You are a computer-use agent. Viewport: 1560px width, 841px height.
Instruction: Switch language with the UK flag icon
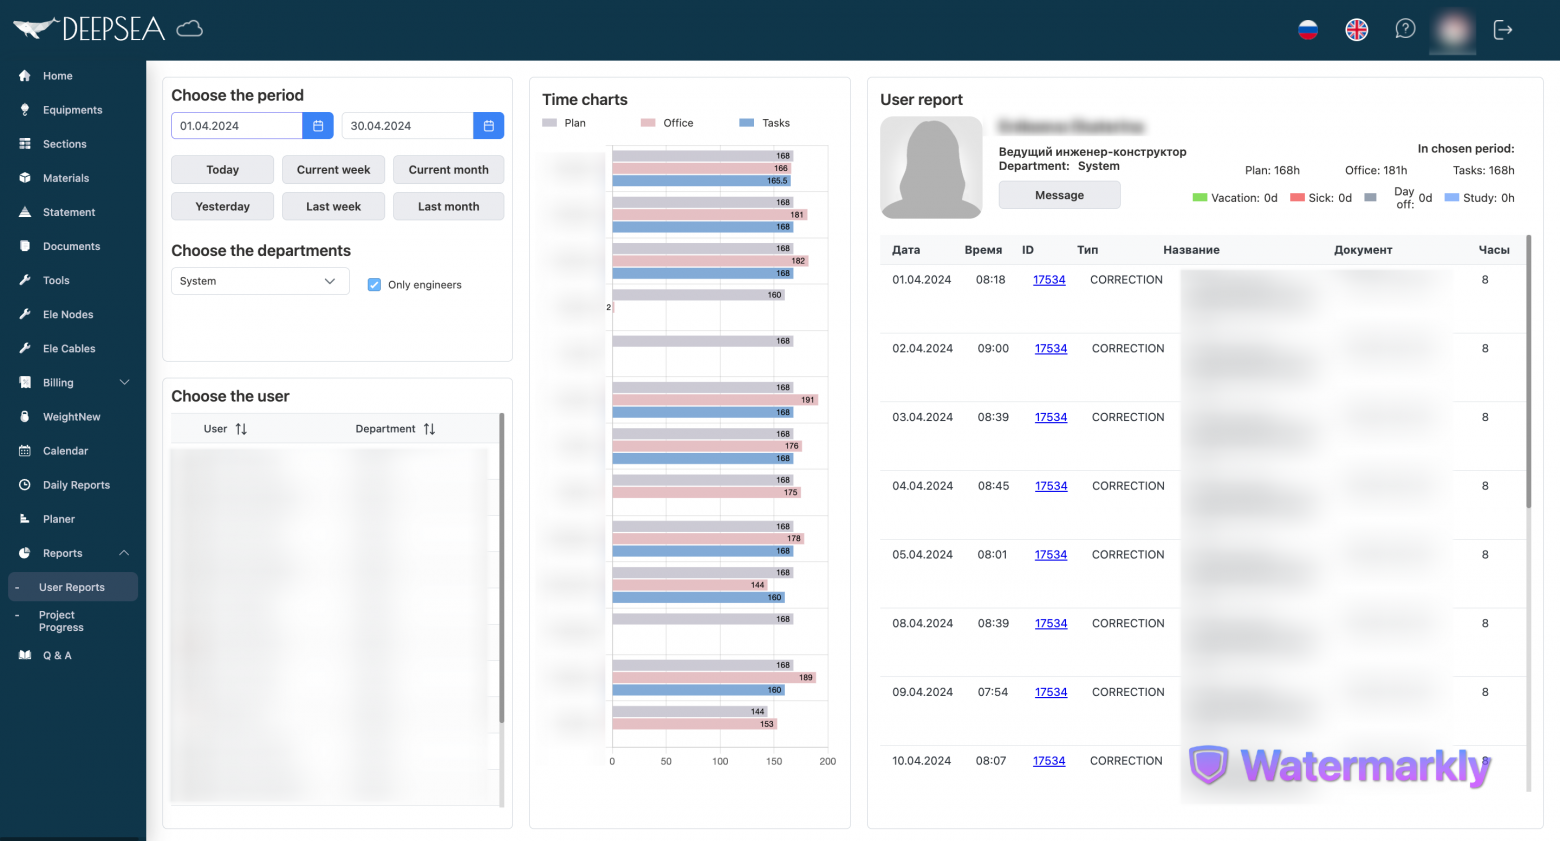click(1356, 30)
